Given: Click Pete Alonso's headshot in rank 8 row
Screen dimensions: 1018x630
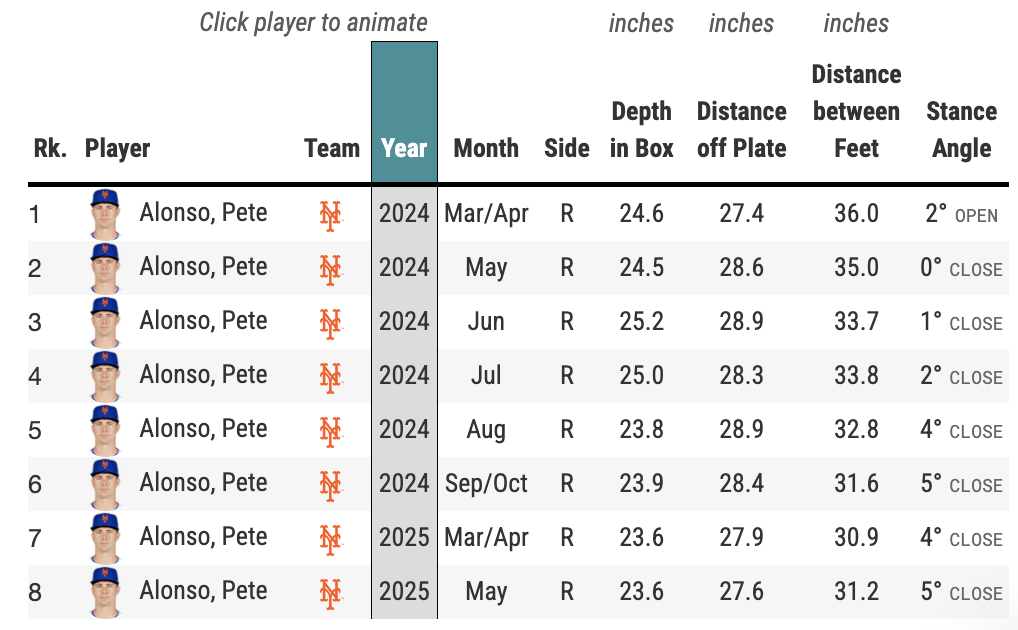Looking at the screenshot, I should (x=105, y=591).
